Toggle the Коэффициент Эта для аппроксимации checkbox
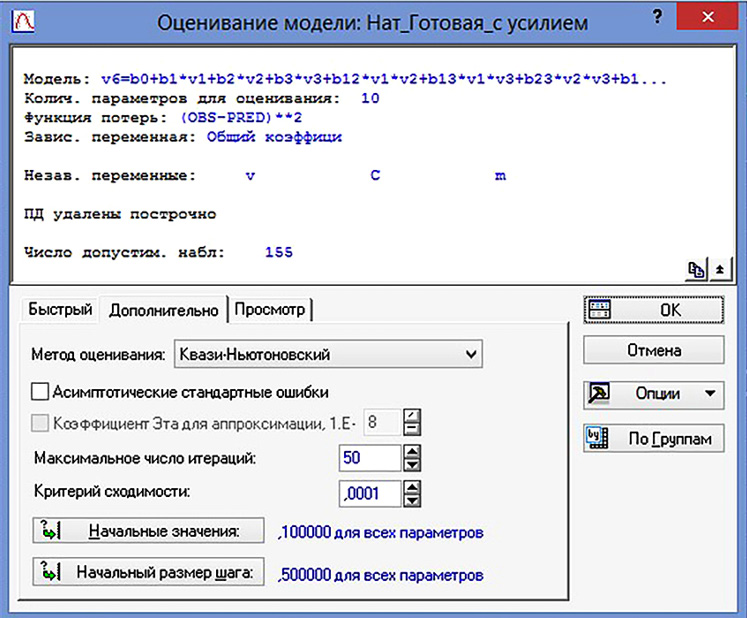 (40, 423)
